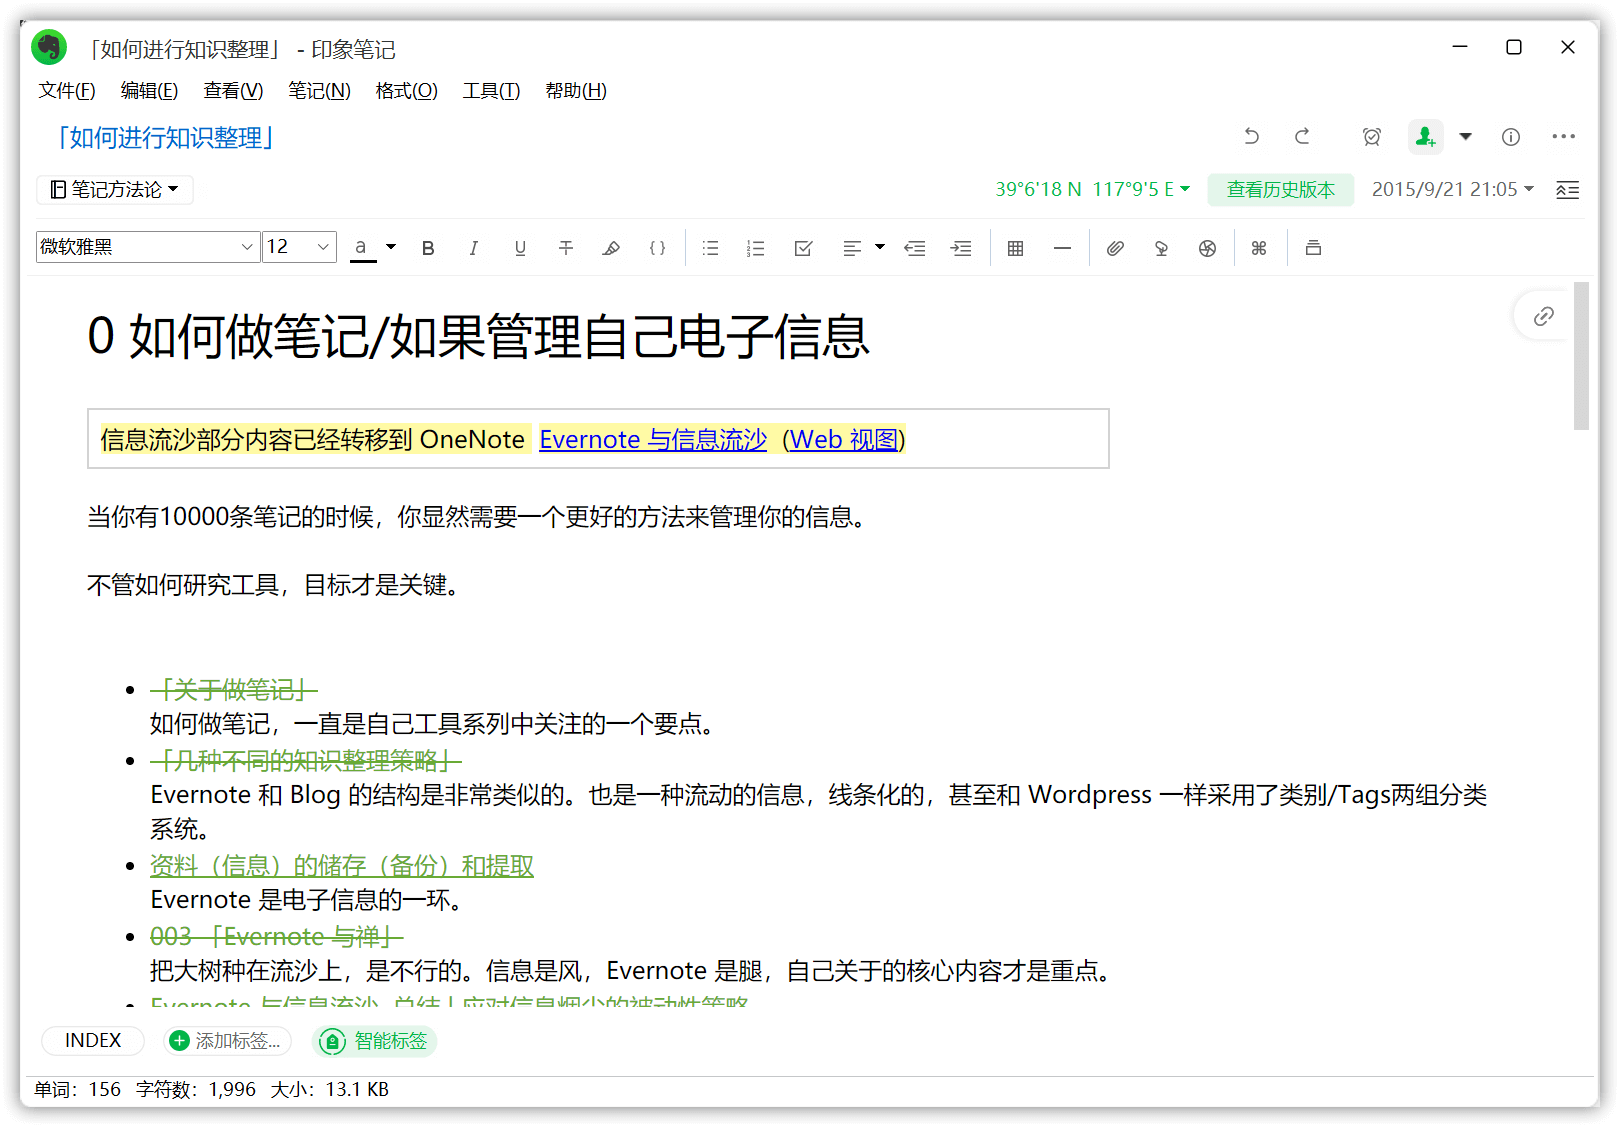Open the 笔记方法论 notebook dropdown
The height and width of the screenshot is (1127, 1620).
tap(115, 190)
